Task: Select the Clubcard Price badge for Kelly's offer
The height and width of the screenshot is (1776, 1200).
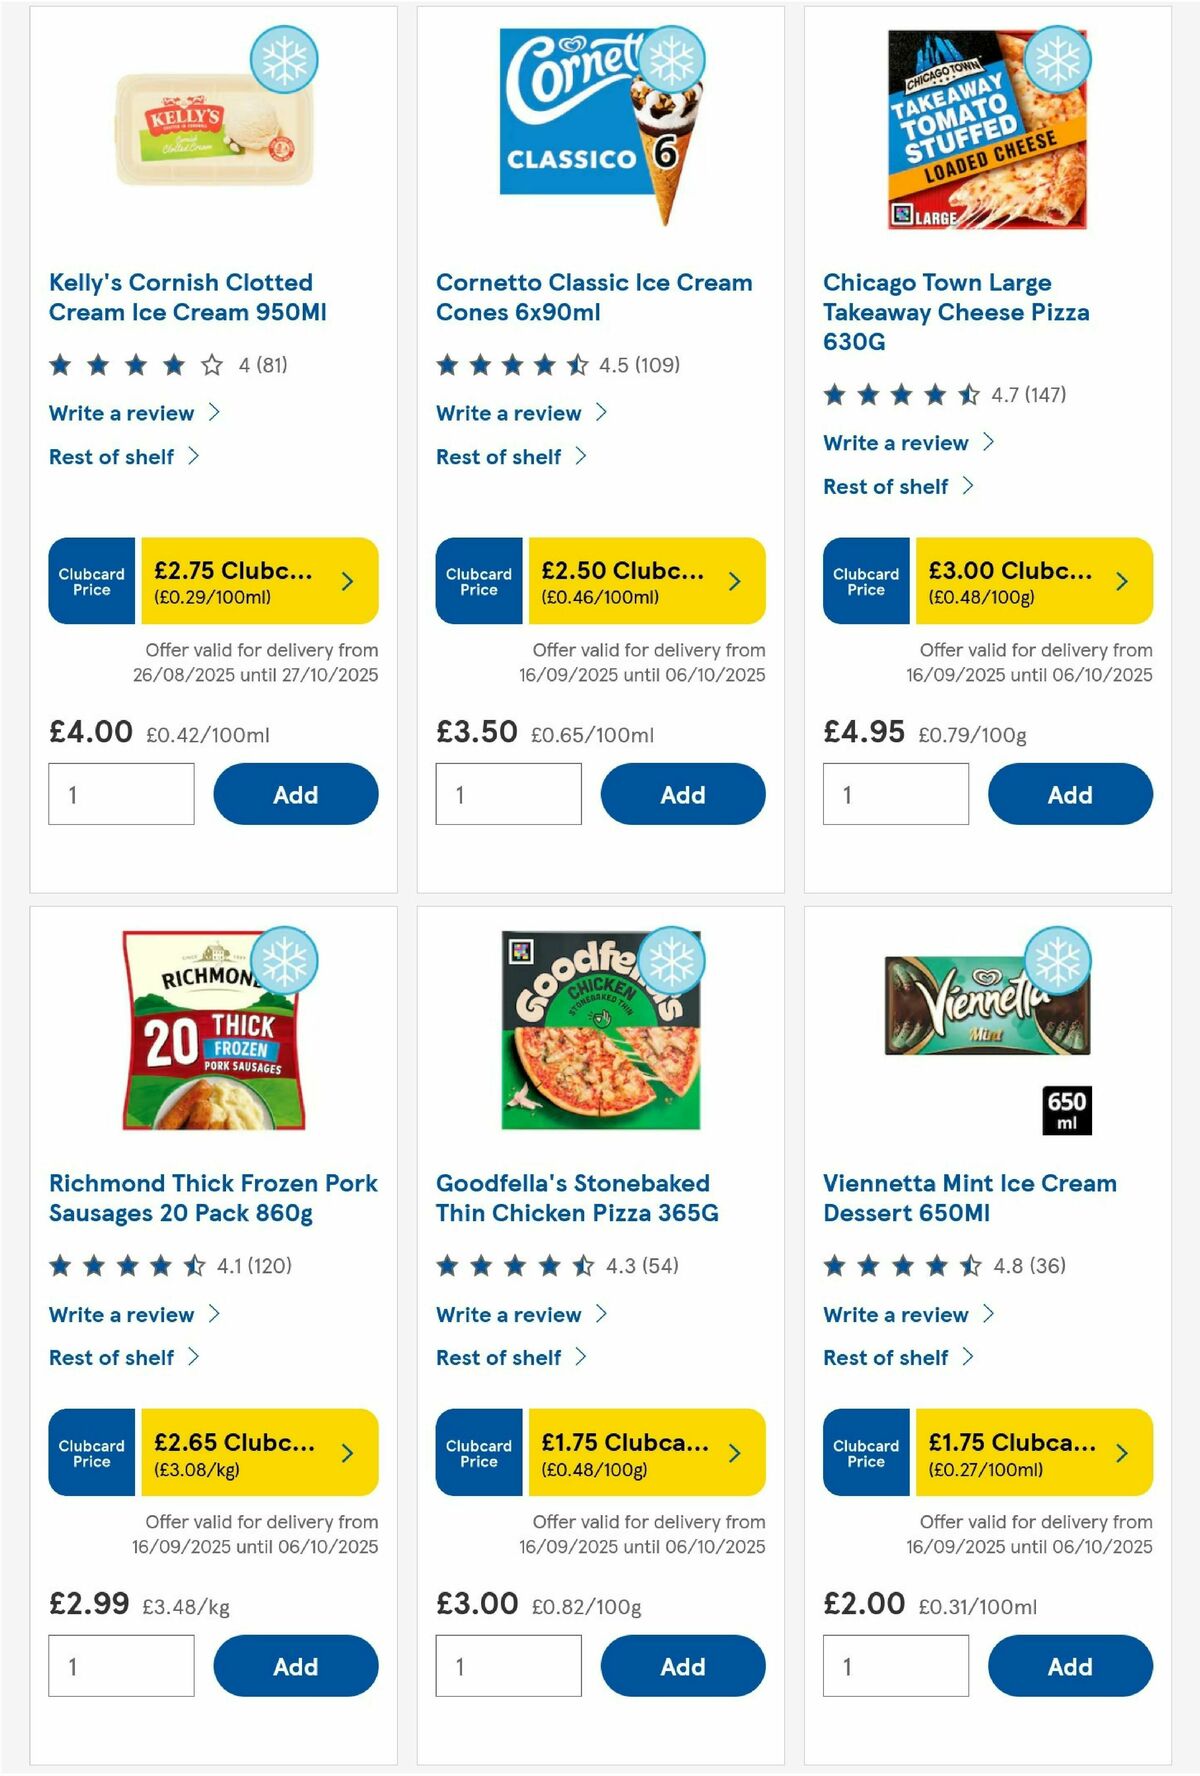Action: click(90, 581)
